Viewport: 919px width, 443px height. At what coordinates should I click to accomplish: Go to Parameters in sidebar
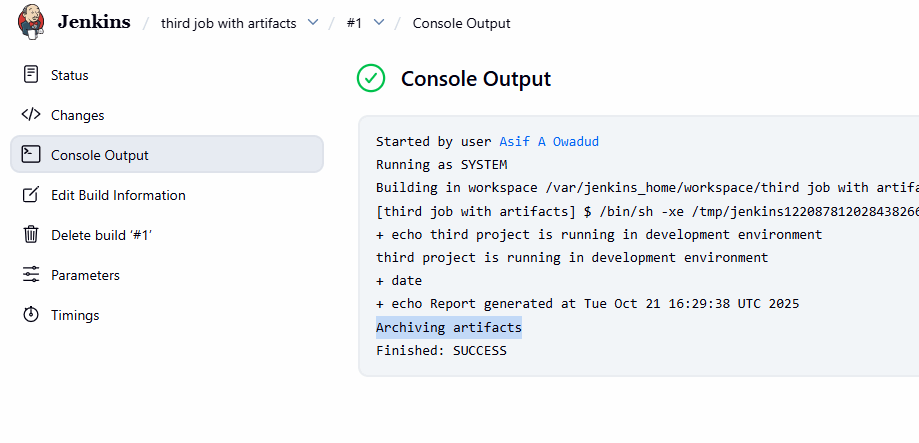pos(85,275)
